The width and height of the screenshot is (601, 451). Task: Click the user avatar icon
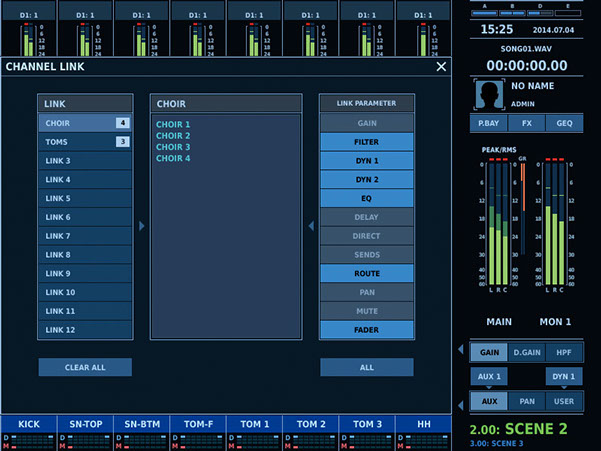pos(490,96)
